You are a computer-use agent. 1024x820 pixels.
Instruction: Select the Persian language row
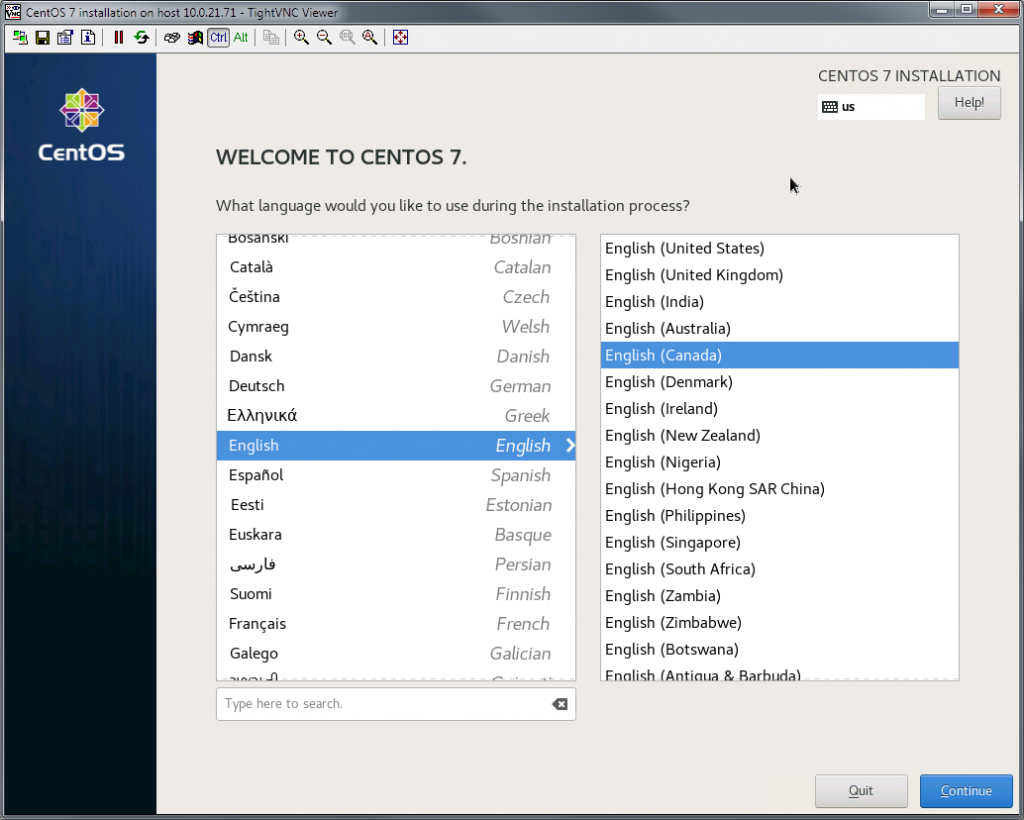click(x=396, y=564)
